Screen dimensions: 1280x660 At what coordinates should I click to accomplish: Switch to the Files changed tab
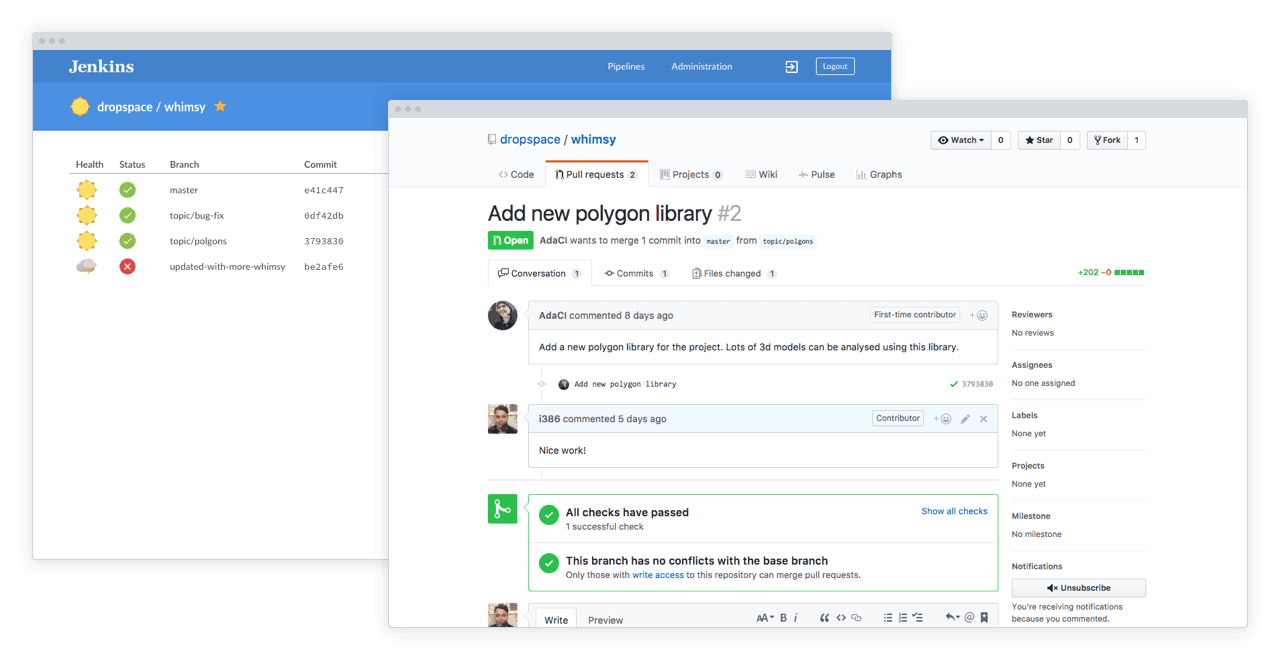734,272
